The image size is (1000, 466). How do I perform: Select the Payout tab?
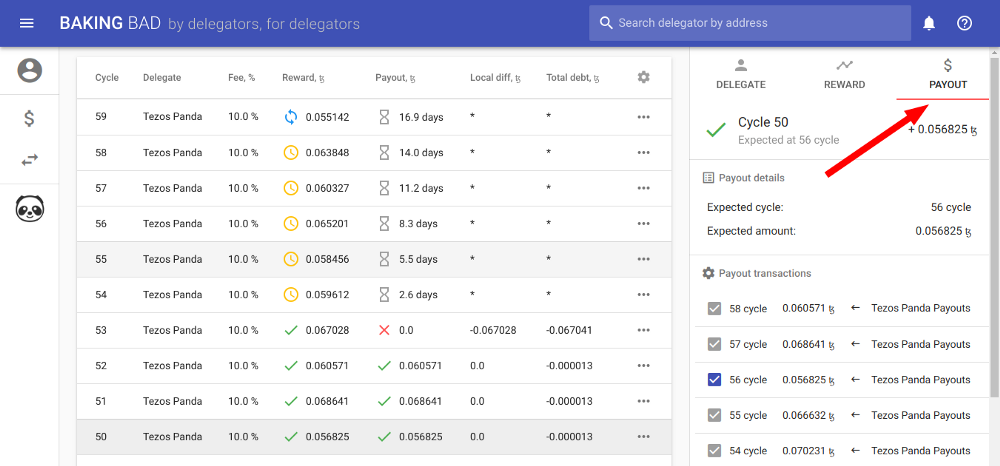pyautogui.click(x=948, y=74)
